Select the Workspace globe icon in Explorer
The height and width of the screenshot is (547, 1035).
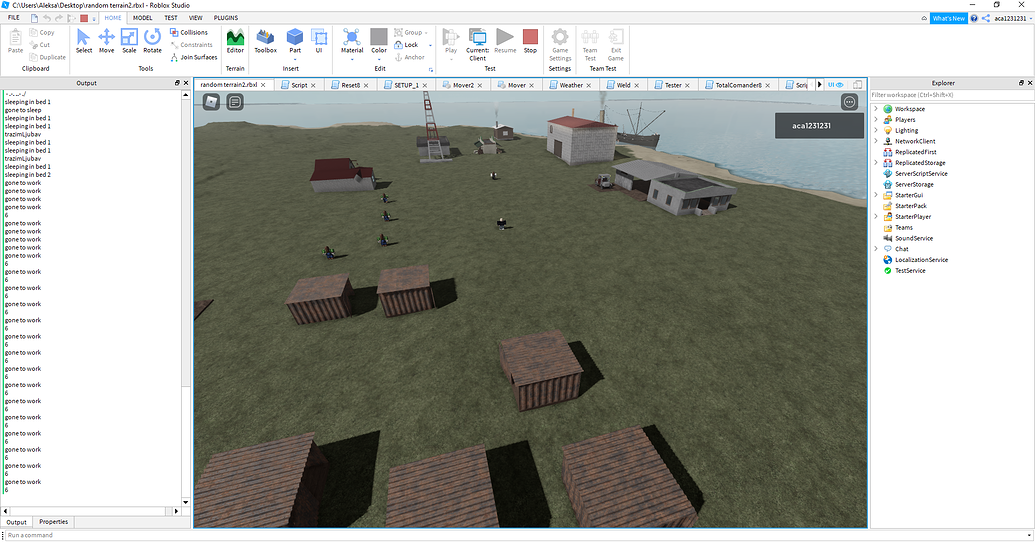point(888,109)
